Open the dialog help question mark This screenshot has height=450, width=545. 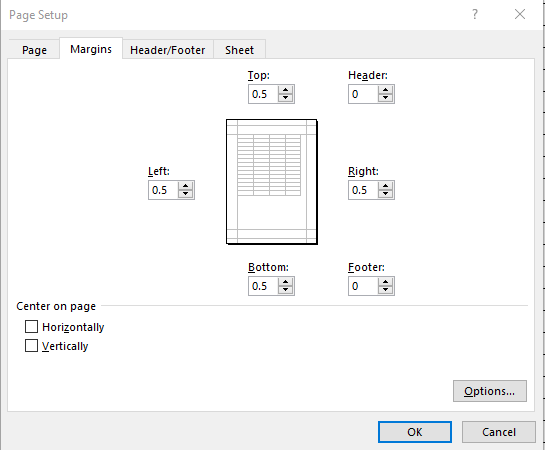475,14
